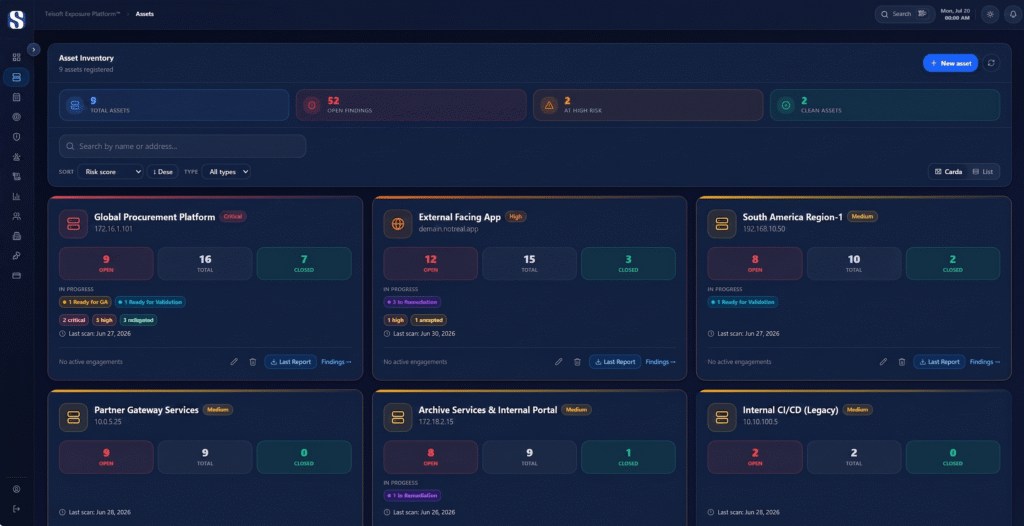Click the 3 Closed tile of External Facing App

[x=628, y=263]
